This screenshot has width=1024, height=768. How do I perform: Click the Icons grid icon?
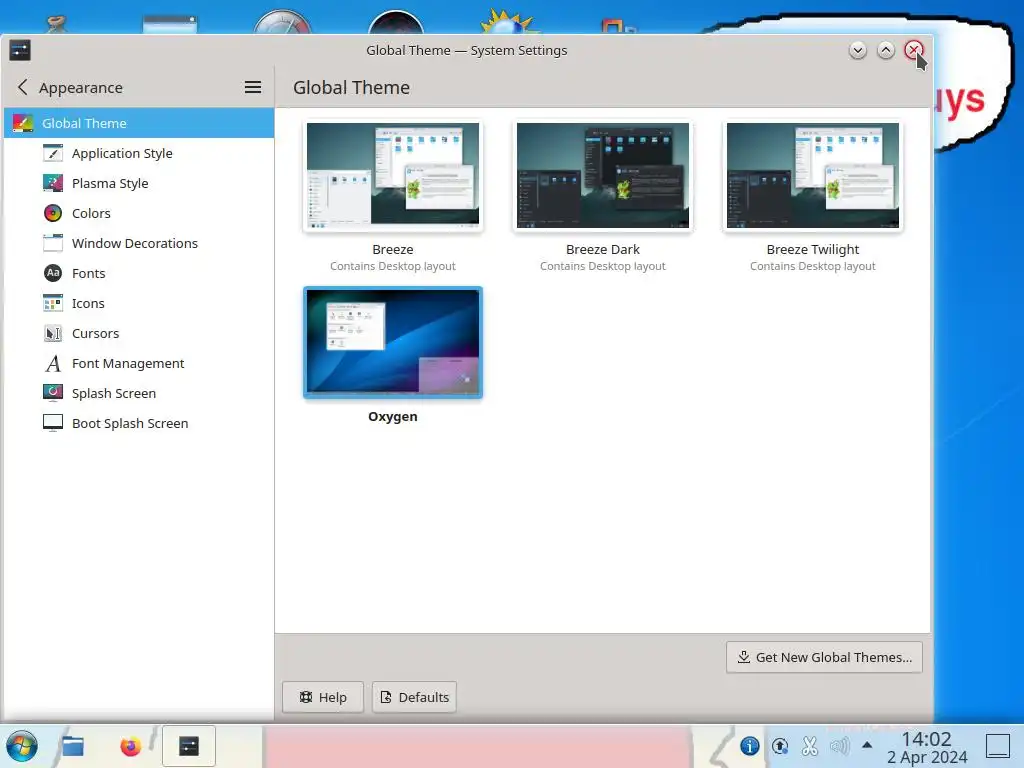coord(53,303)
